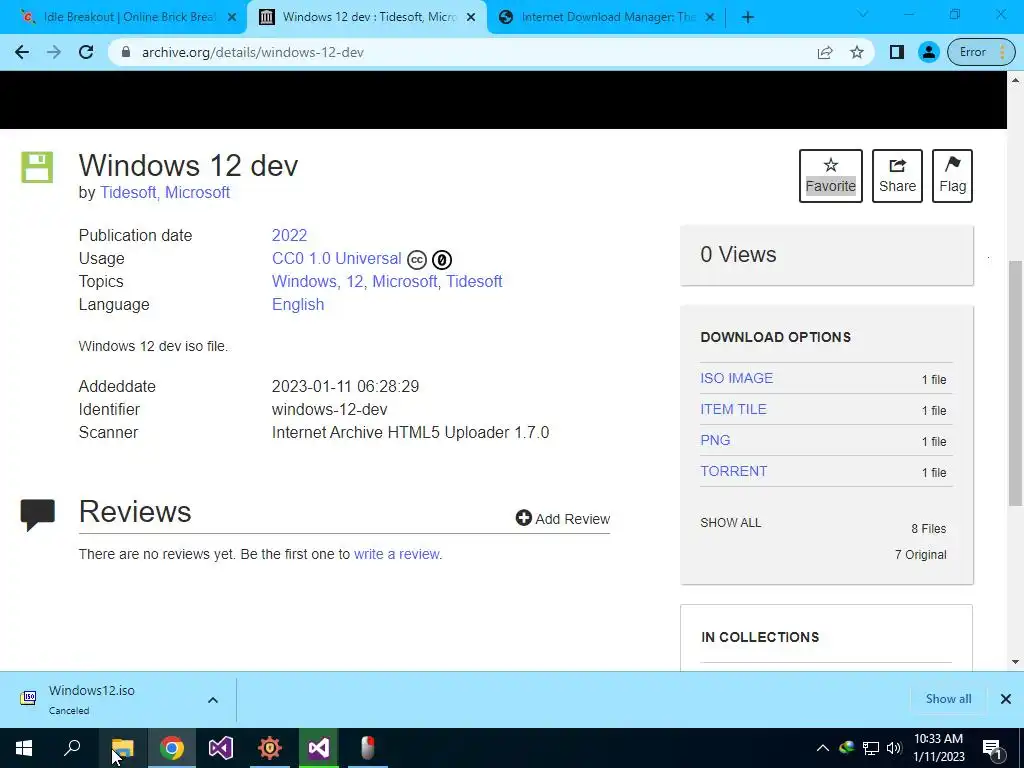Reload the archive.org page
Viewport: 1024px width, 768px height.
86,52
